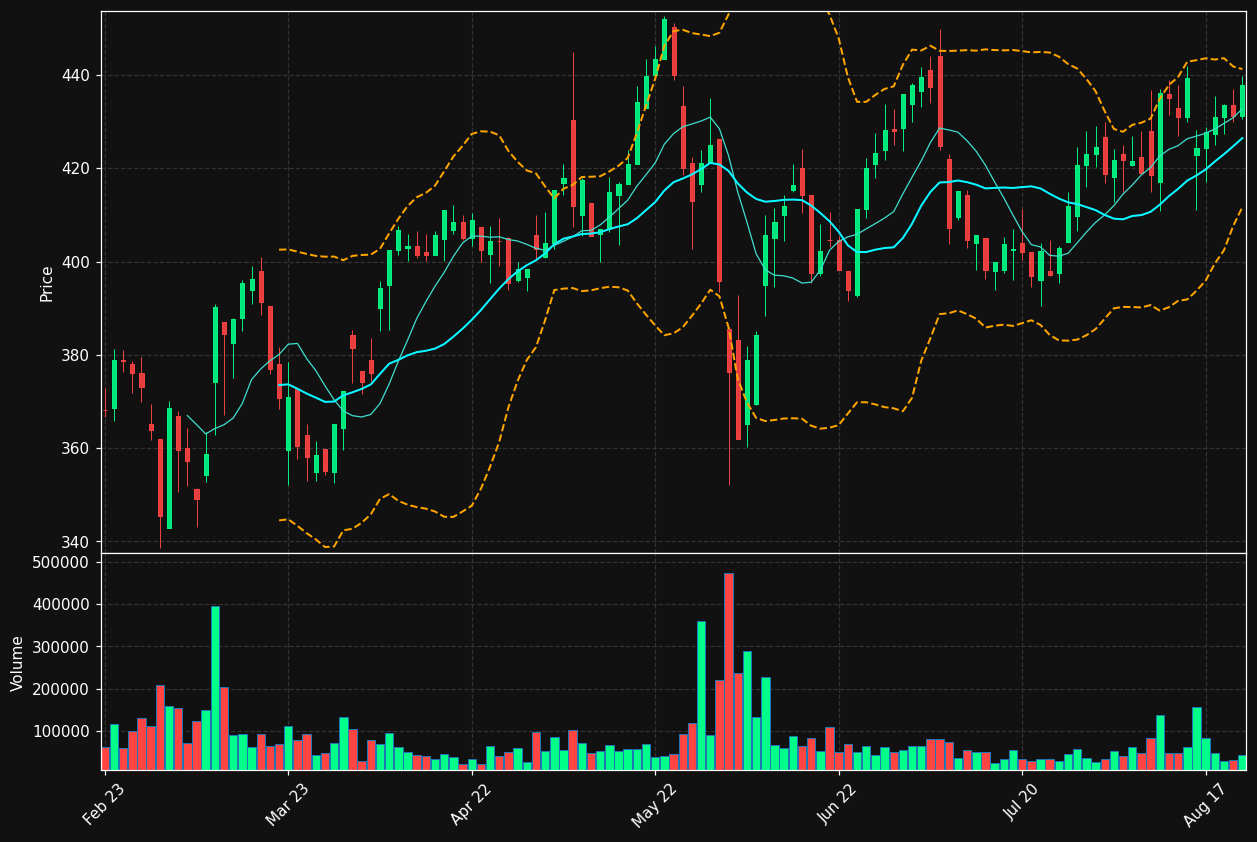1257x842 pixels.
Task: Click the 400 price axis tick
Action: (76, 262)
